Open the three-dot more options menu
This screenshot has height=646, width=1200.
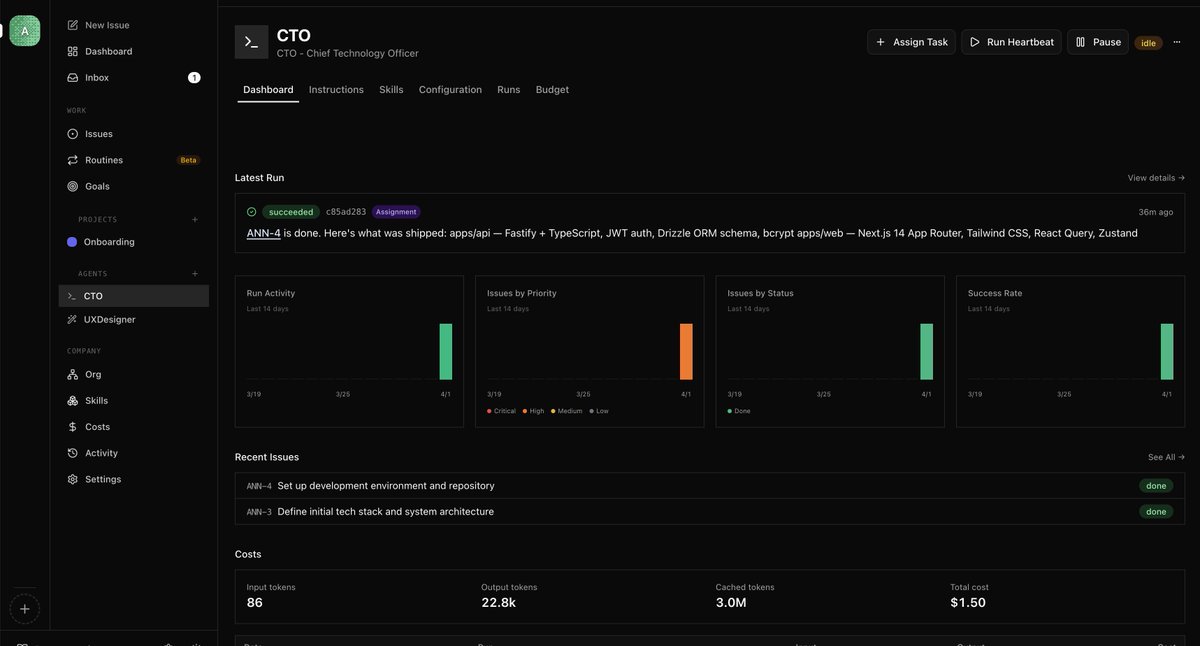coord(1177,42)
